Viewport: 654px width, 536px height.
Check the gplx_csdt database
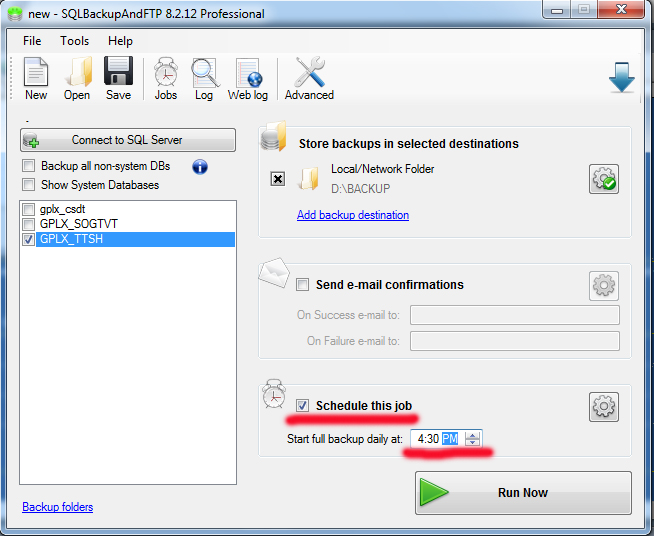[x=28, y=209]
